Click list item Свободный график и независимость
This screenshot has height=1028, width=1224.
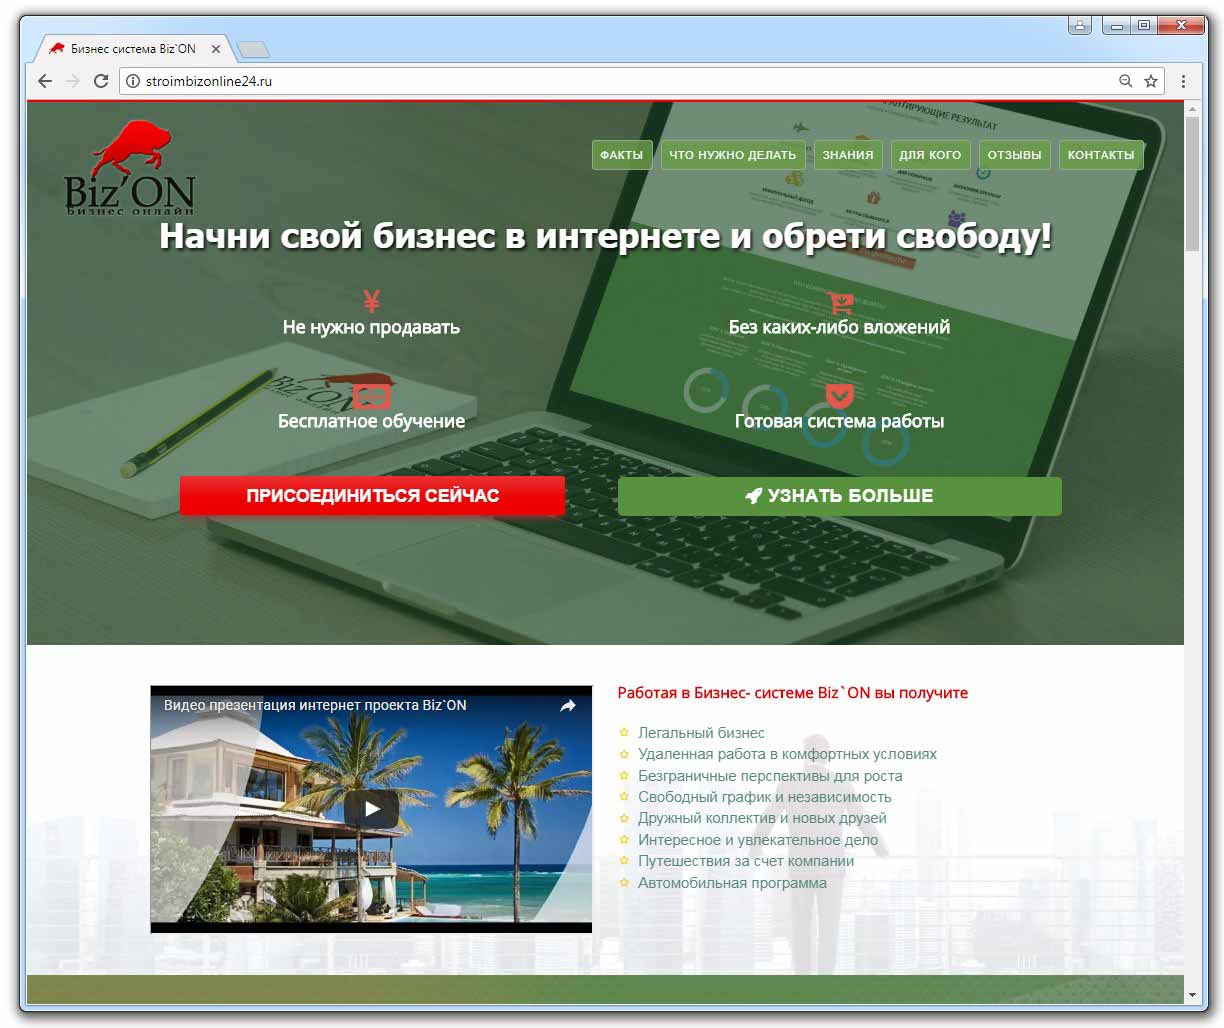point(764,797)
